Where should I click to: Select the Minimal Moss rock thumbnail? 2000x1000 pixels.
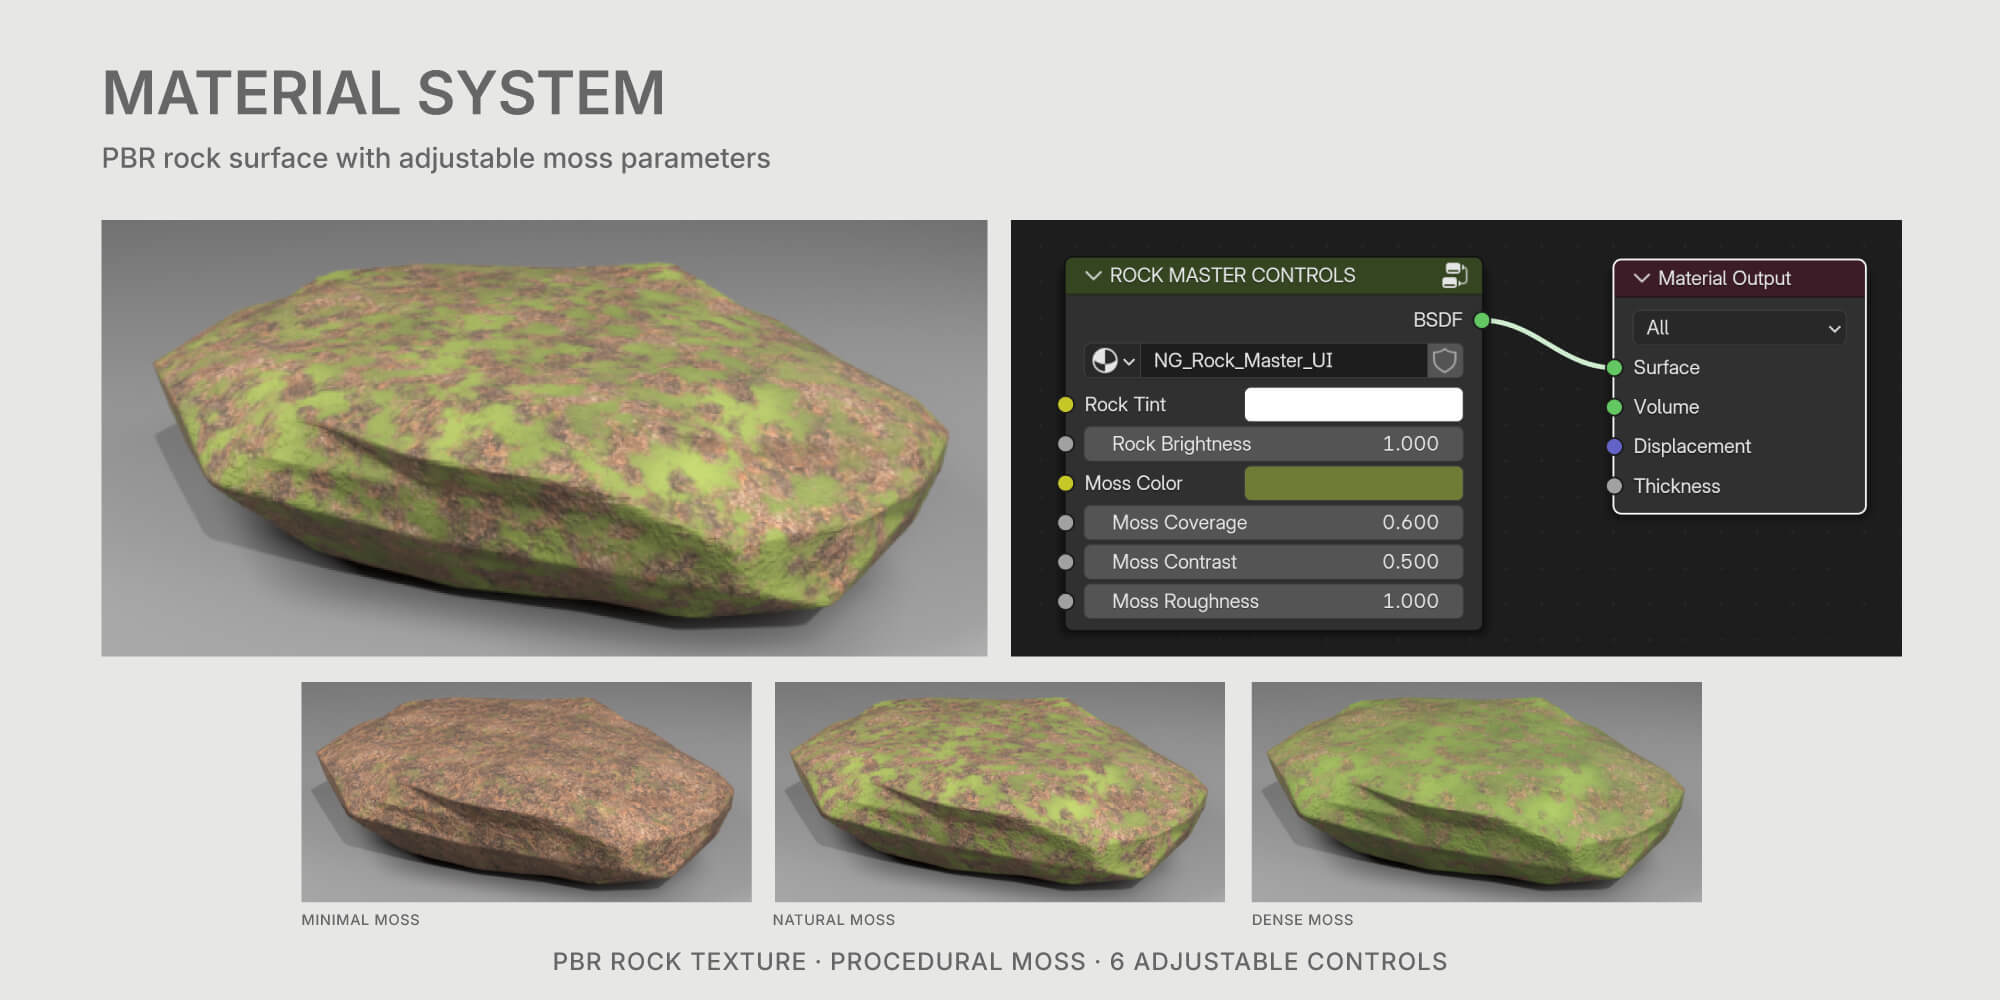point(526,792)
